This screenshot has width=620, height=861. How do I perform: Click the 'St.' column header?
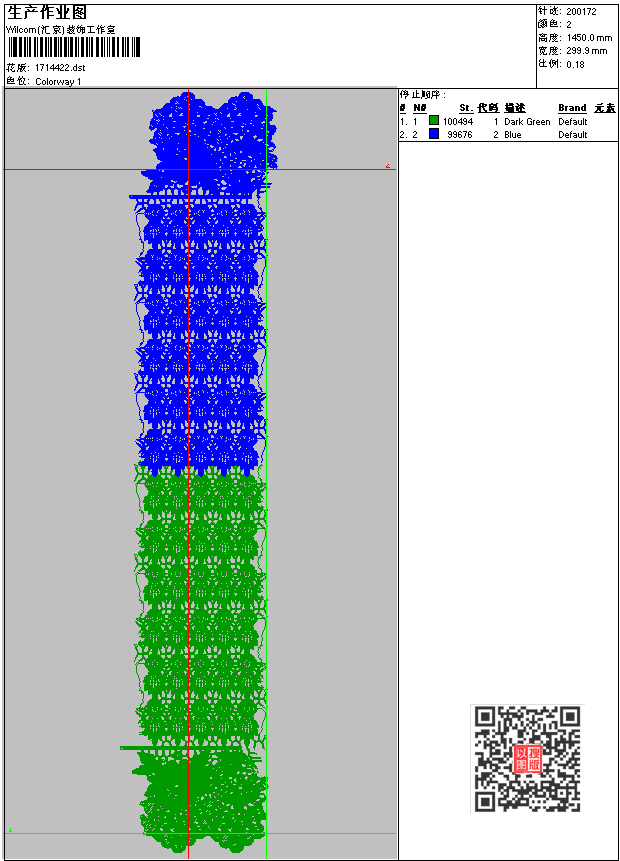[x=466, y=108]
